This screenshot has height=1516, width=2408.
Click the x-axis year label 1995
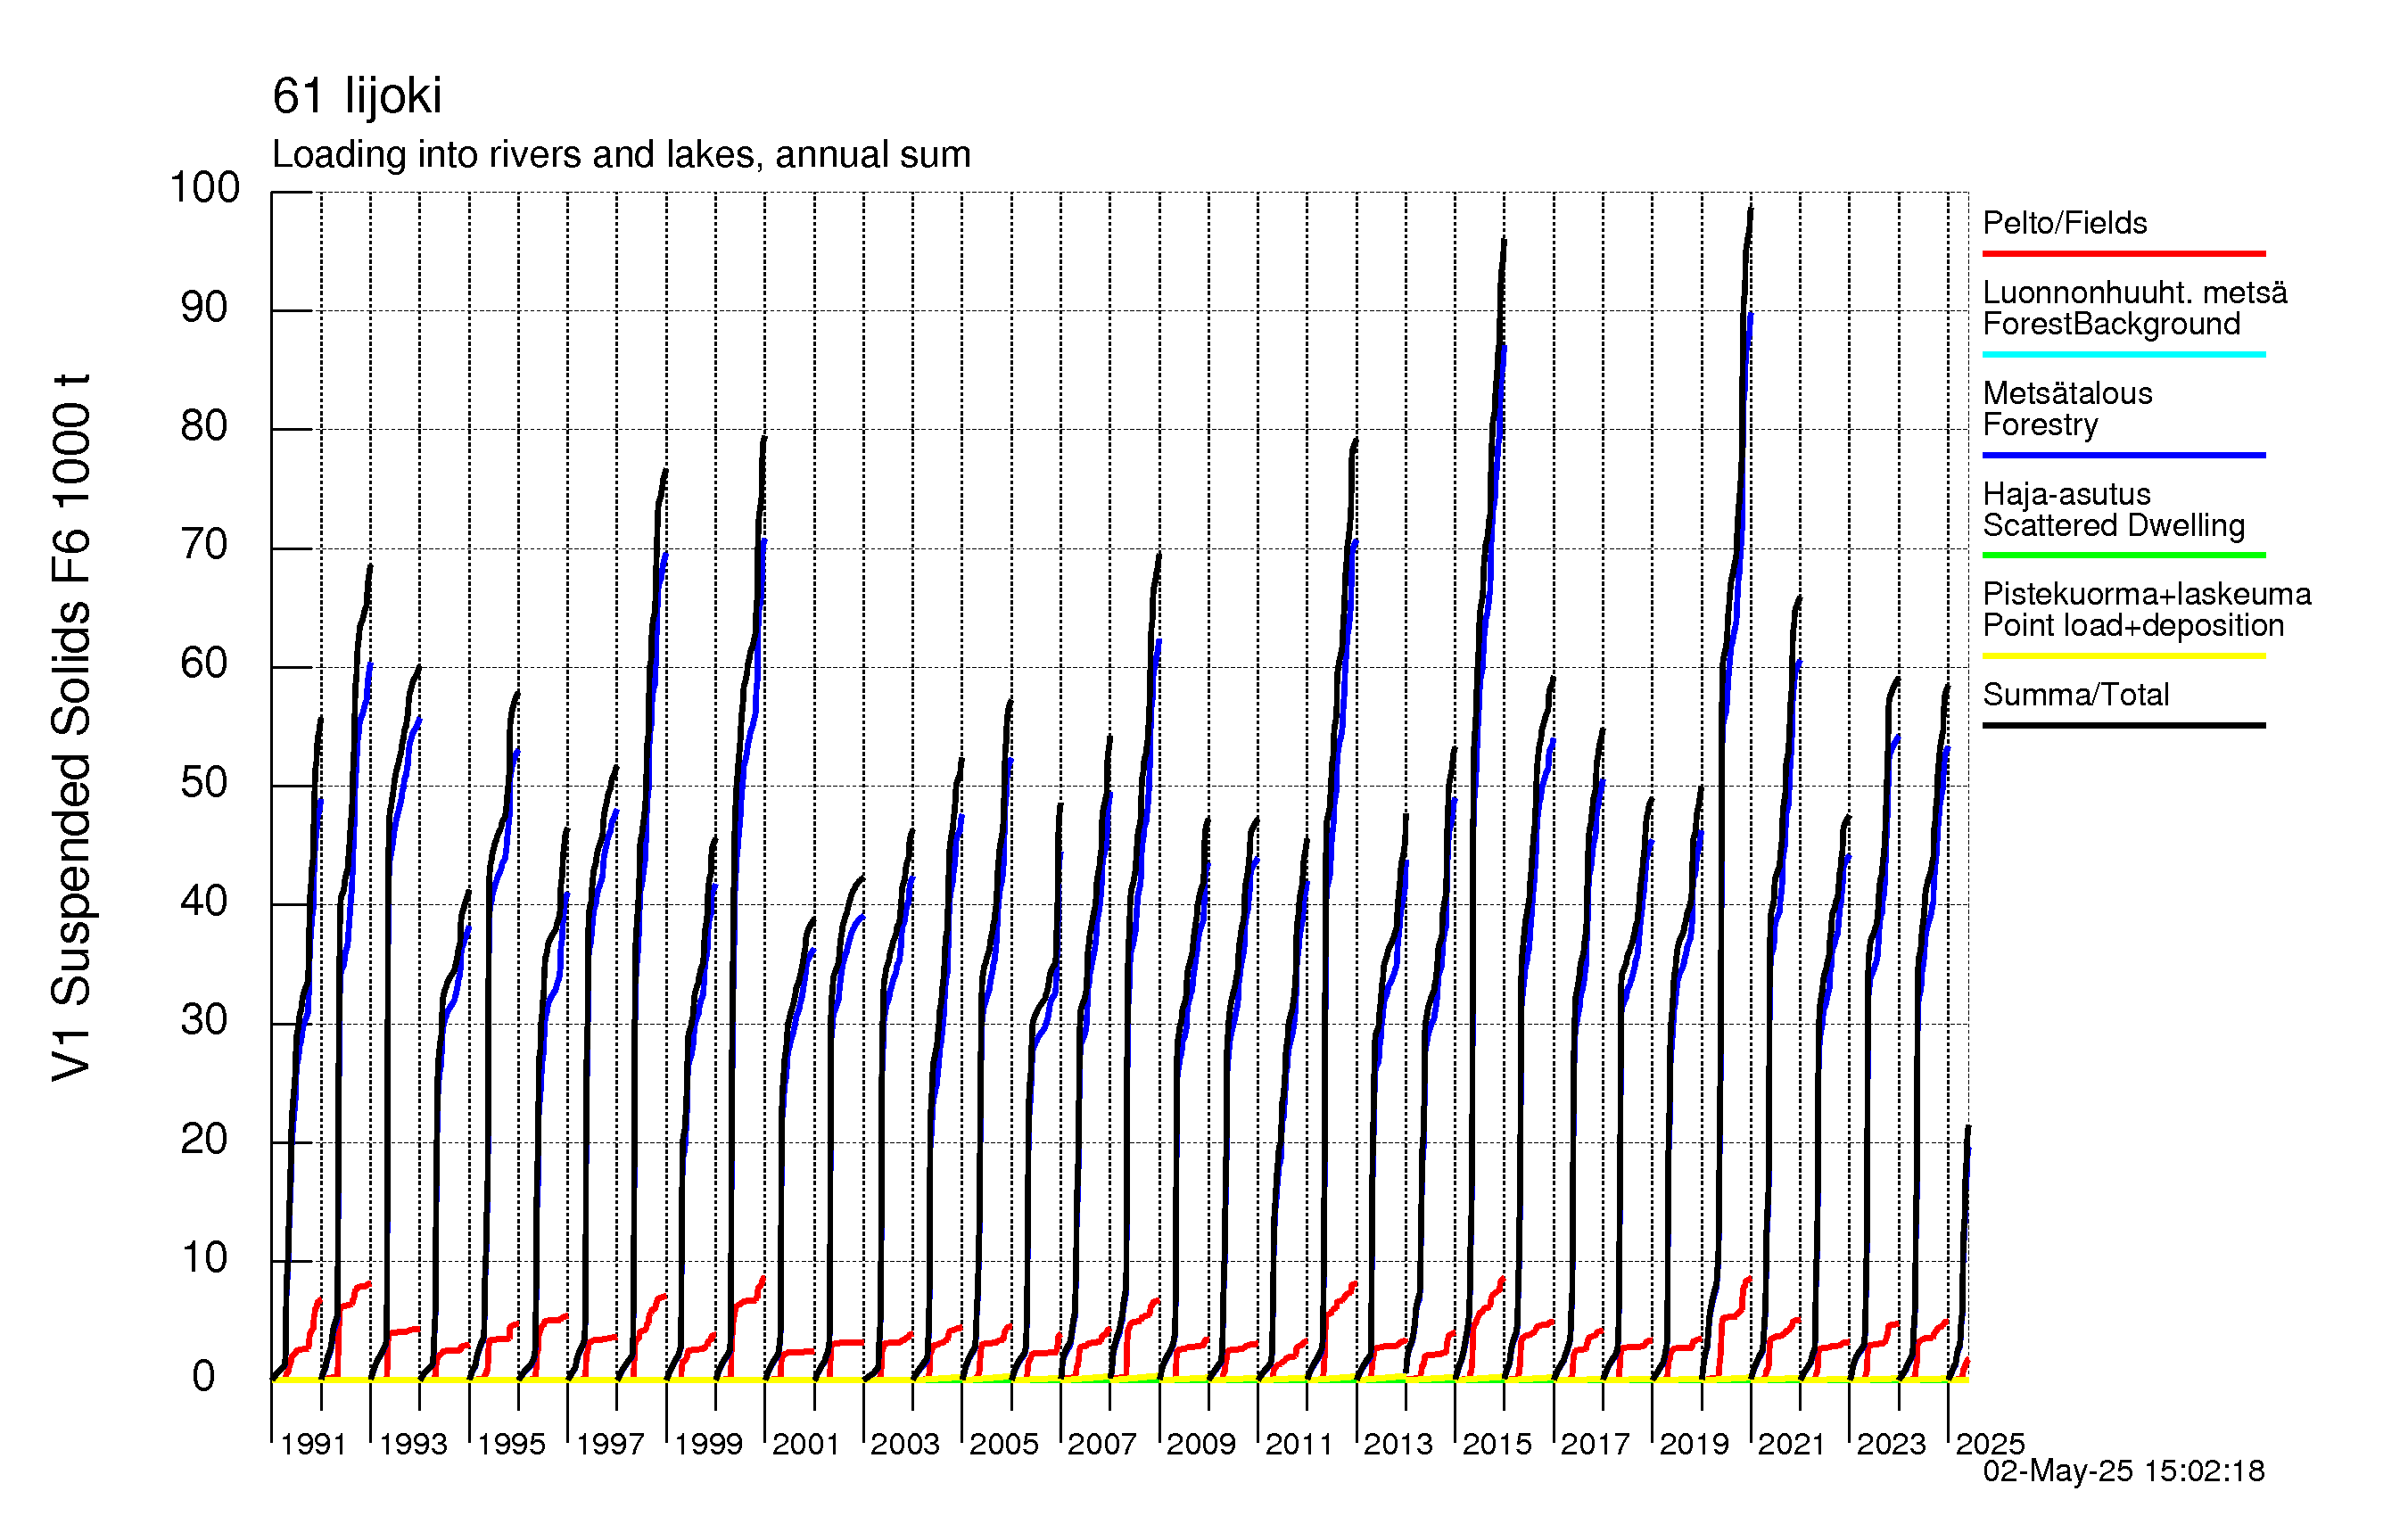pyautogui.click(x=511, y=1445)
